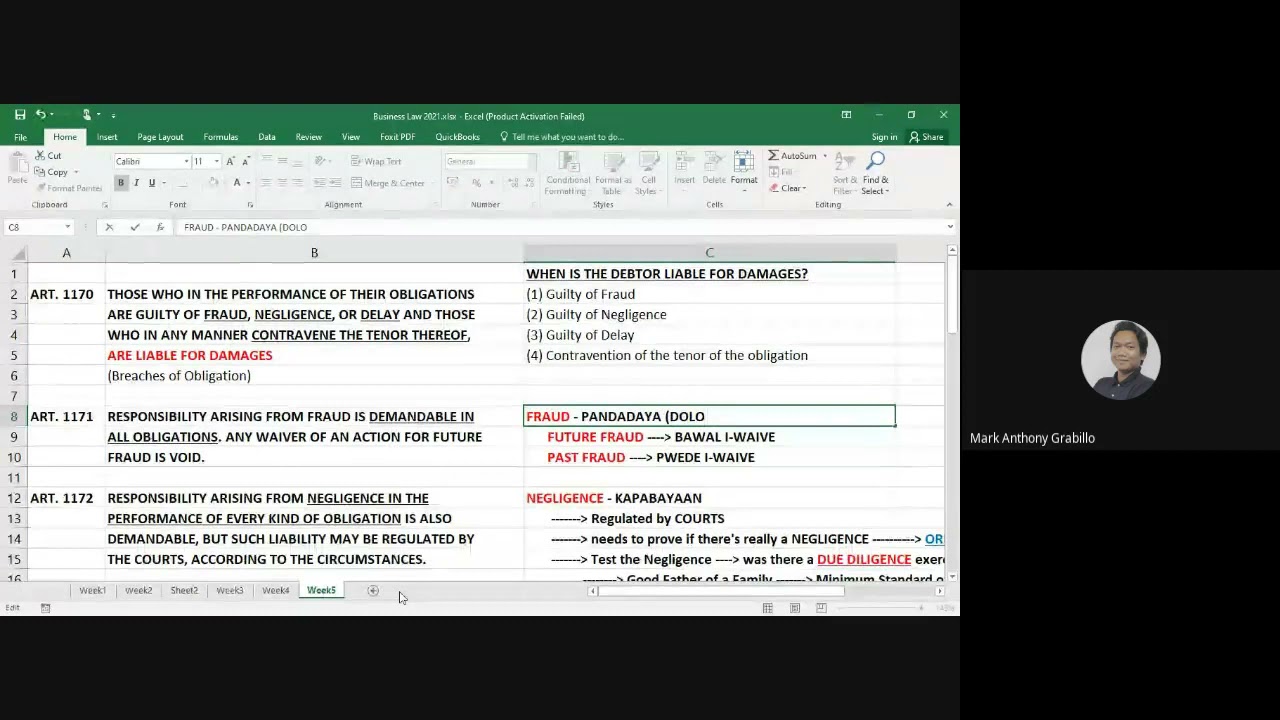Click Tell me what you want to do box
This screenshot has height=720, width=1280.
tap(561, 137)
